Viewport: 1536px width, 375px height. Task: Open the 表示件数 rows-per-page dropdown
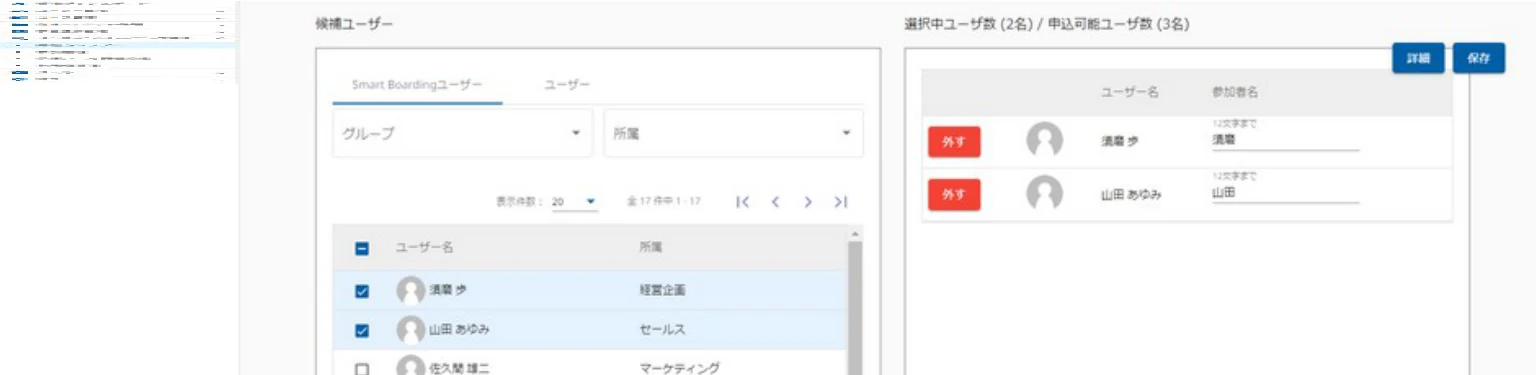pyautogui.click(x=574, y=202)
